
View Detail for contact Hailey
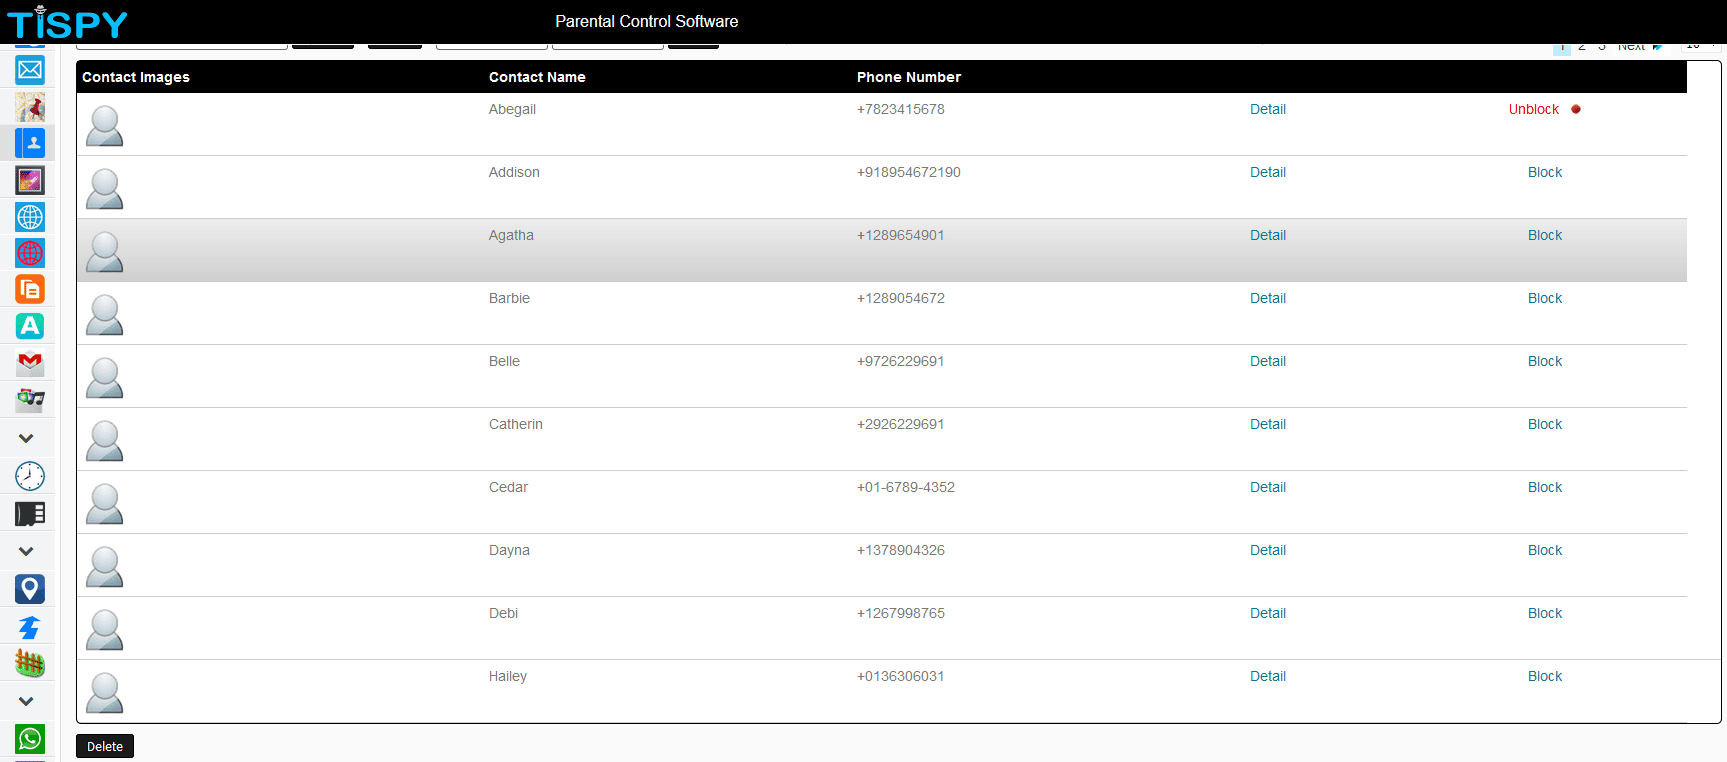[1268, 676]
